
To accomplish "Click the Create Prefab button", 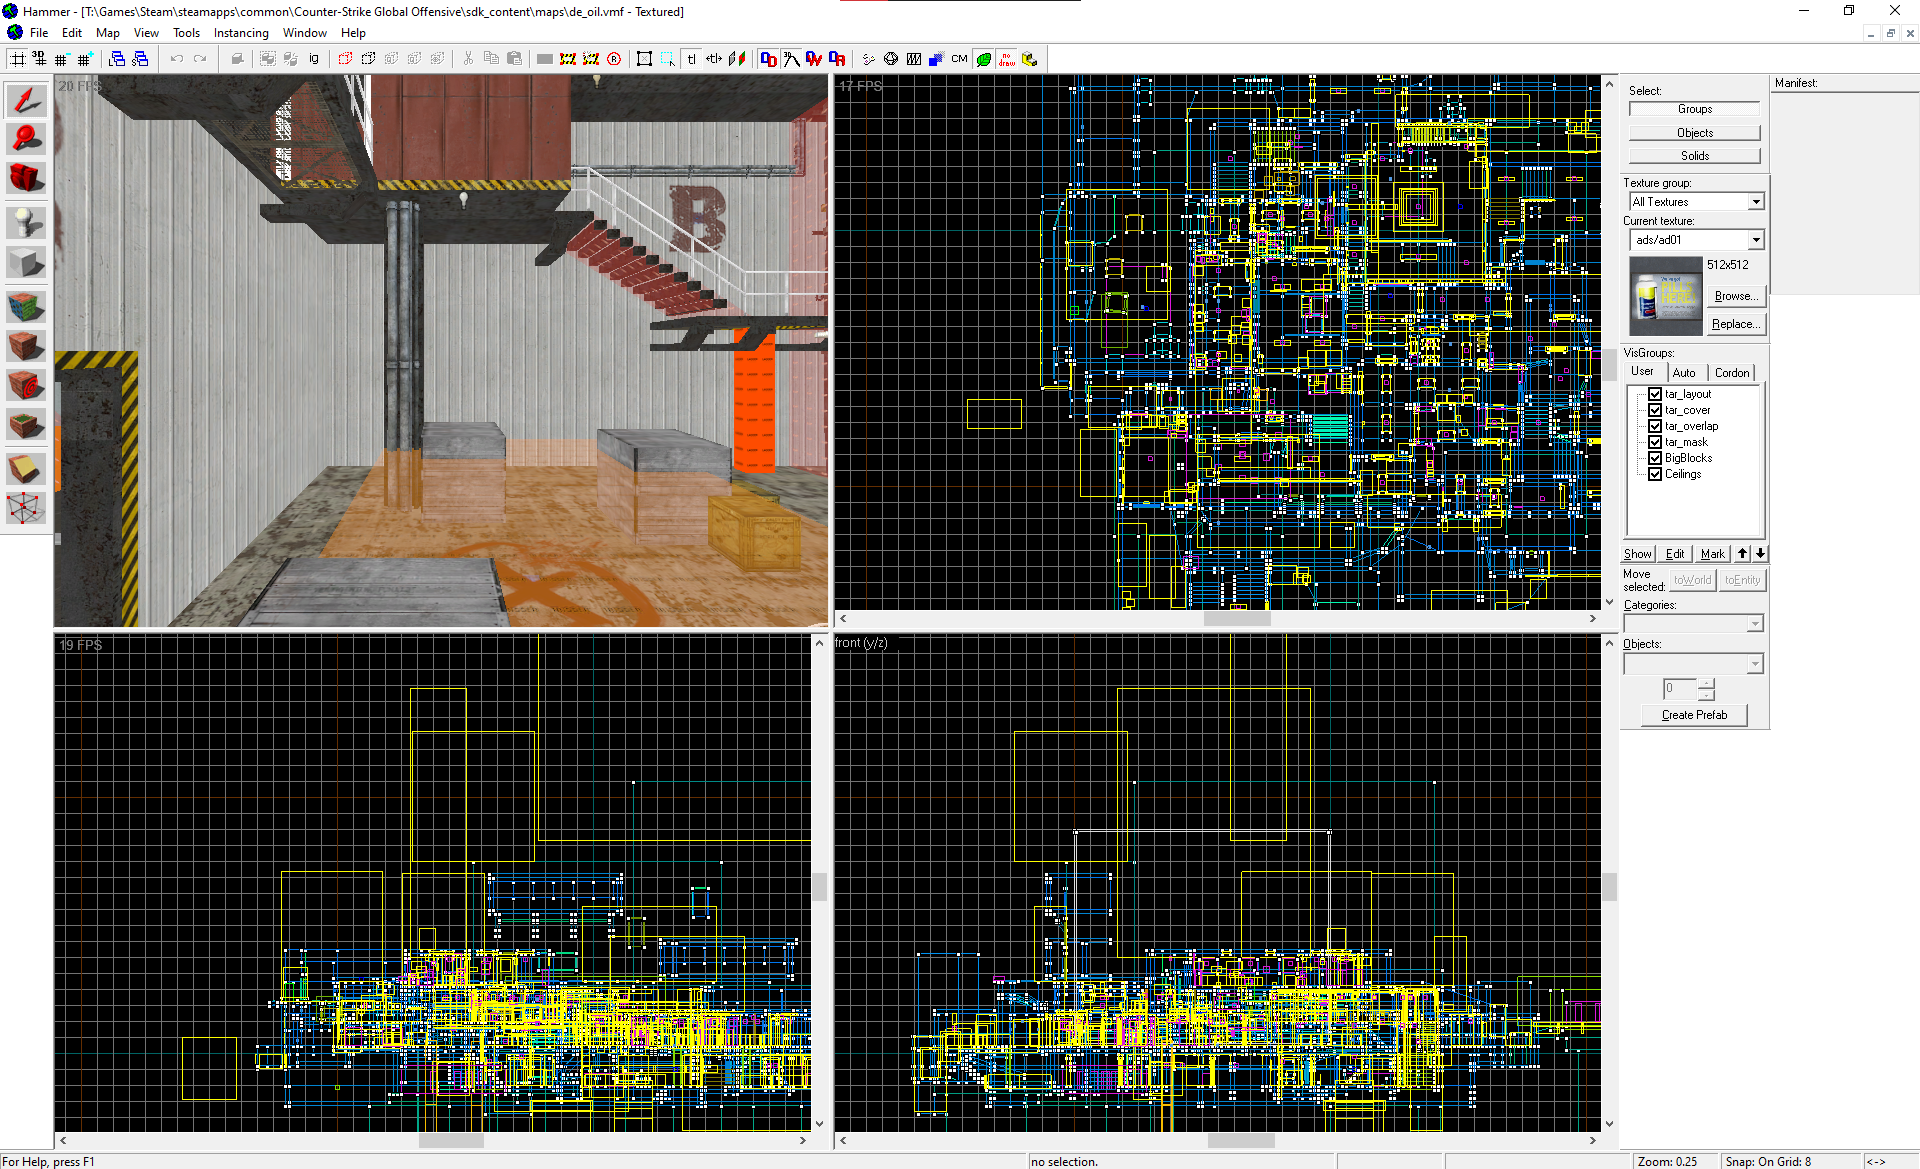I will [x=1694, y=715].
